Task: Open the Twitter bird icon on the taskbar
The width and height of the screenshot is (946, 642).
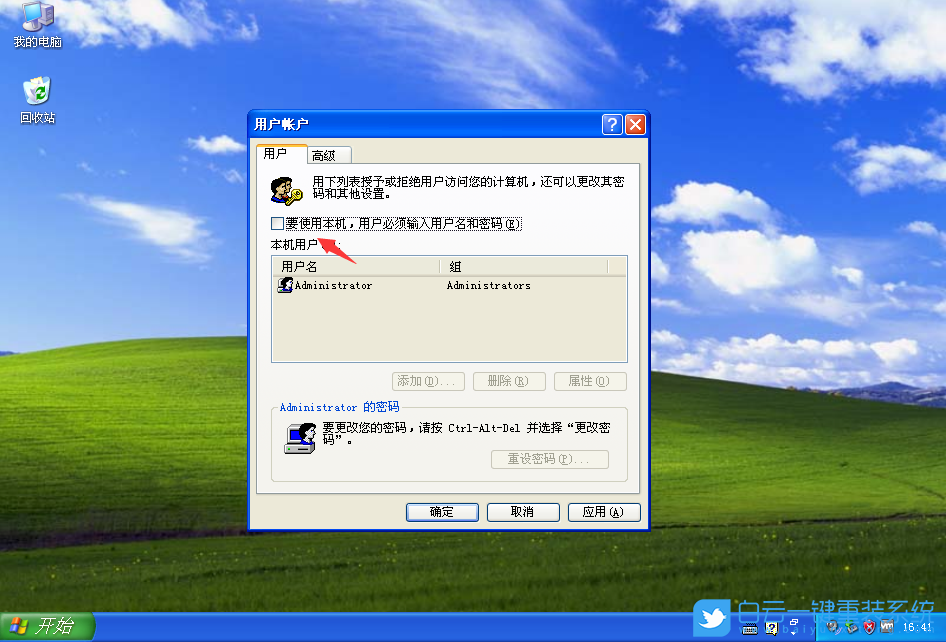Action: click(711, 619)
